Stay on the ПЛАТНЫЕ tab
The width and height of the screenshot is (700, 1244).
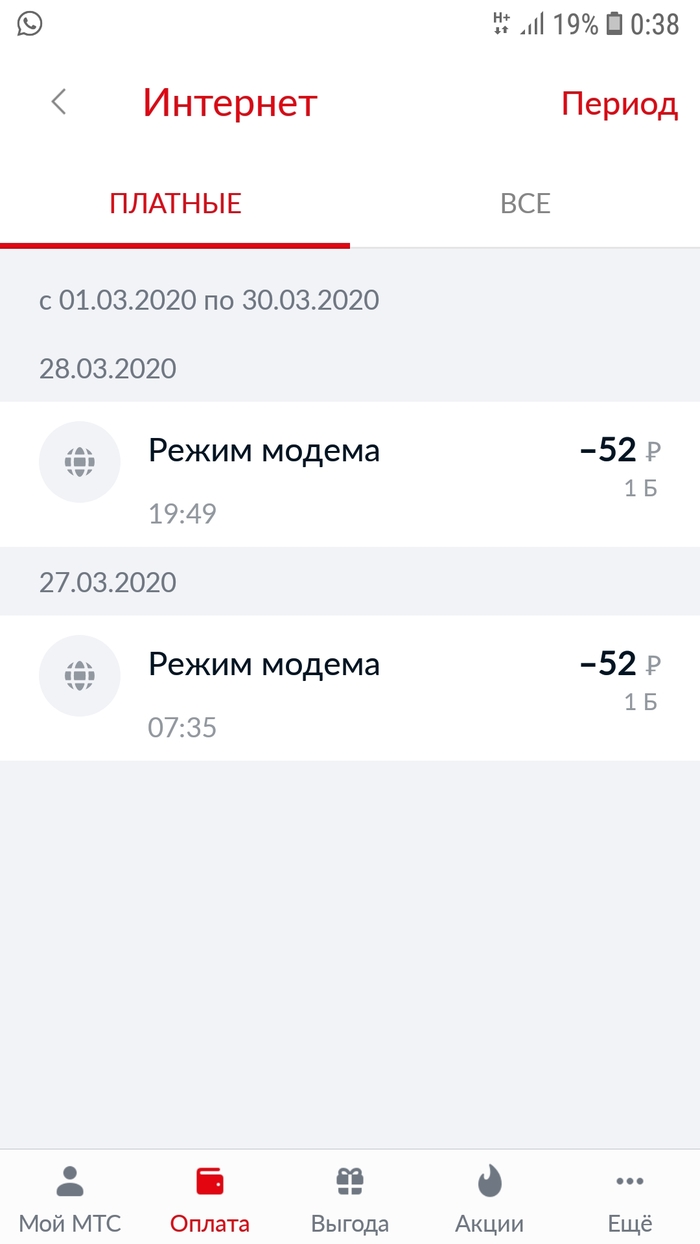click(x=175, y=201)
